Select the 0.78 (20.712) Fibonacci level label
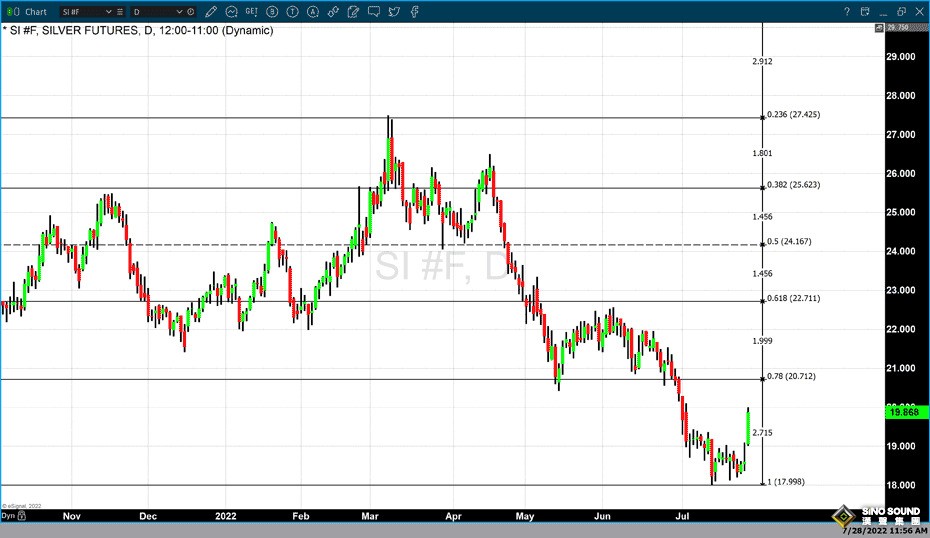Screen dimensions: 930x538 click(791, 376)
